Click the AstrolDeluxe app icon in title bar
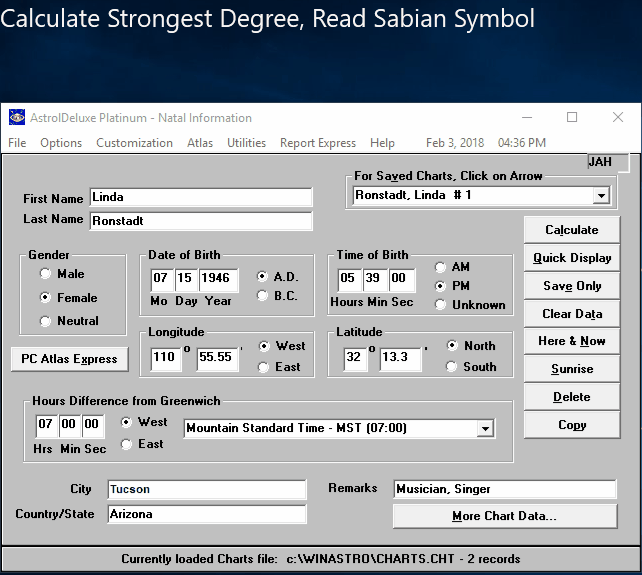642x575 pixels. [x=17, y=118]
